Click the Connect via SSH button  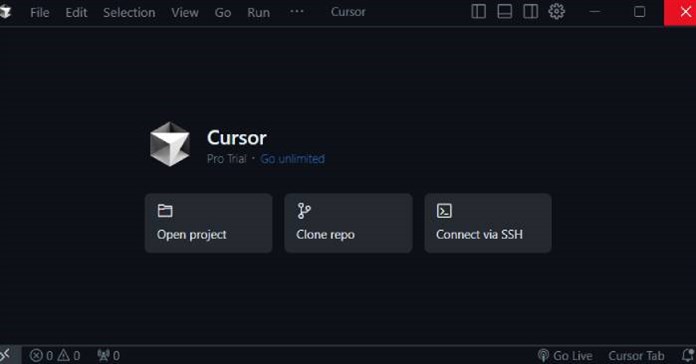488,223
